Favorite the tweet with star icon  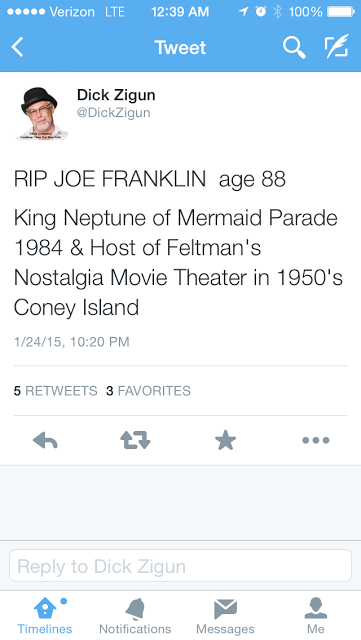tap(225, 440)
